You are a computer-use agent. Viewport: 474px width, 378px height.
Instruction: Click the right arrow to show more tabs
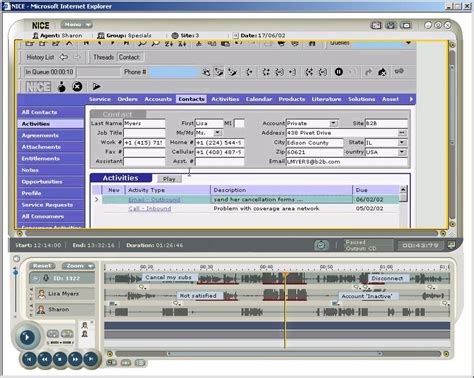tap(411, 99)
